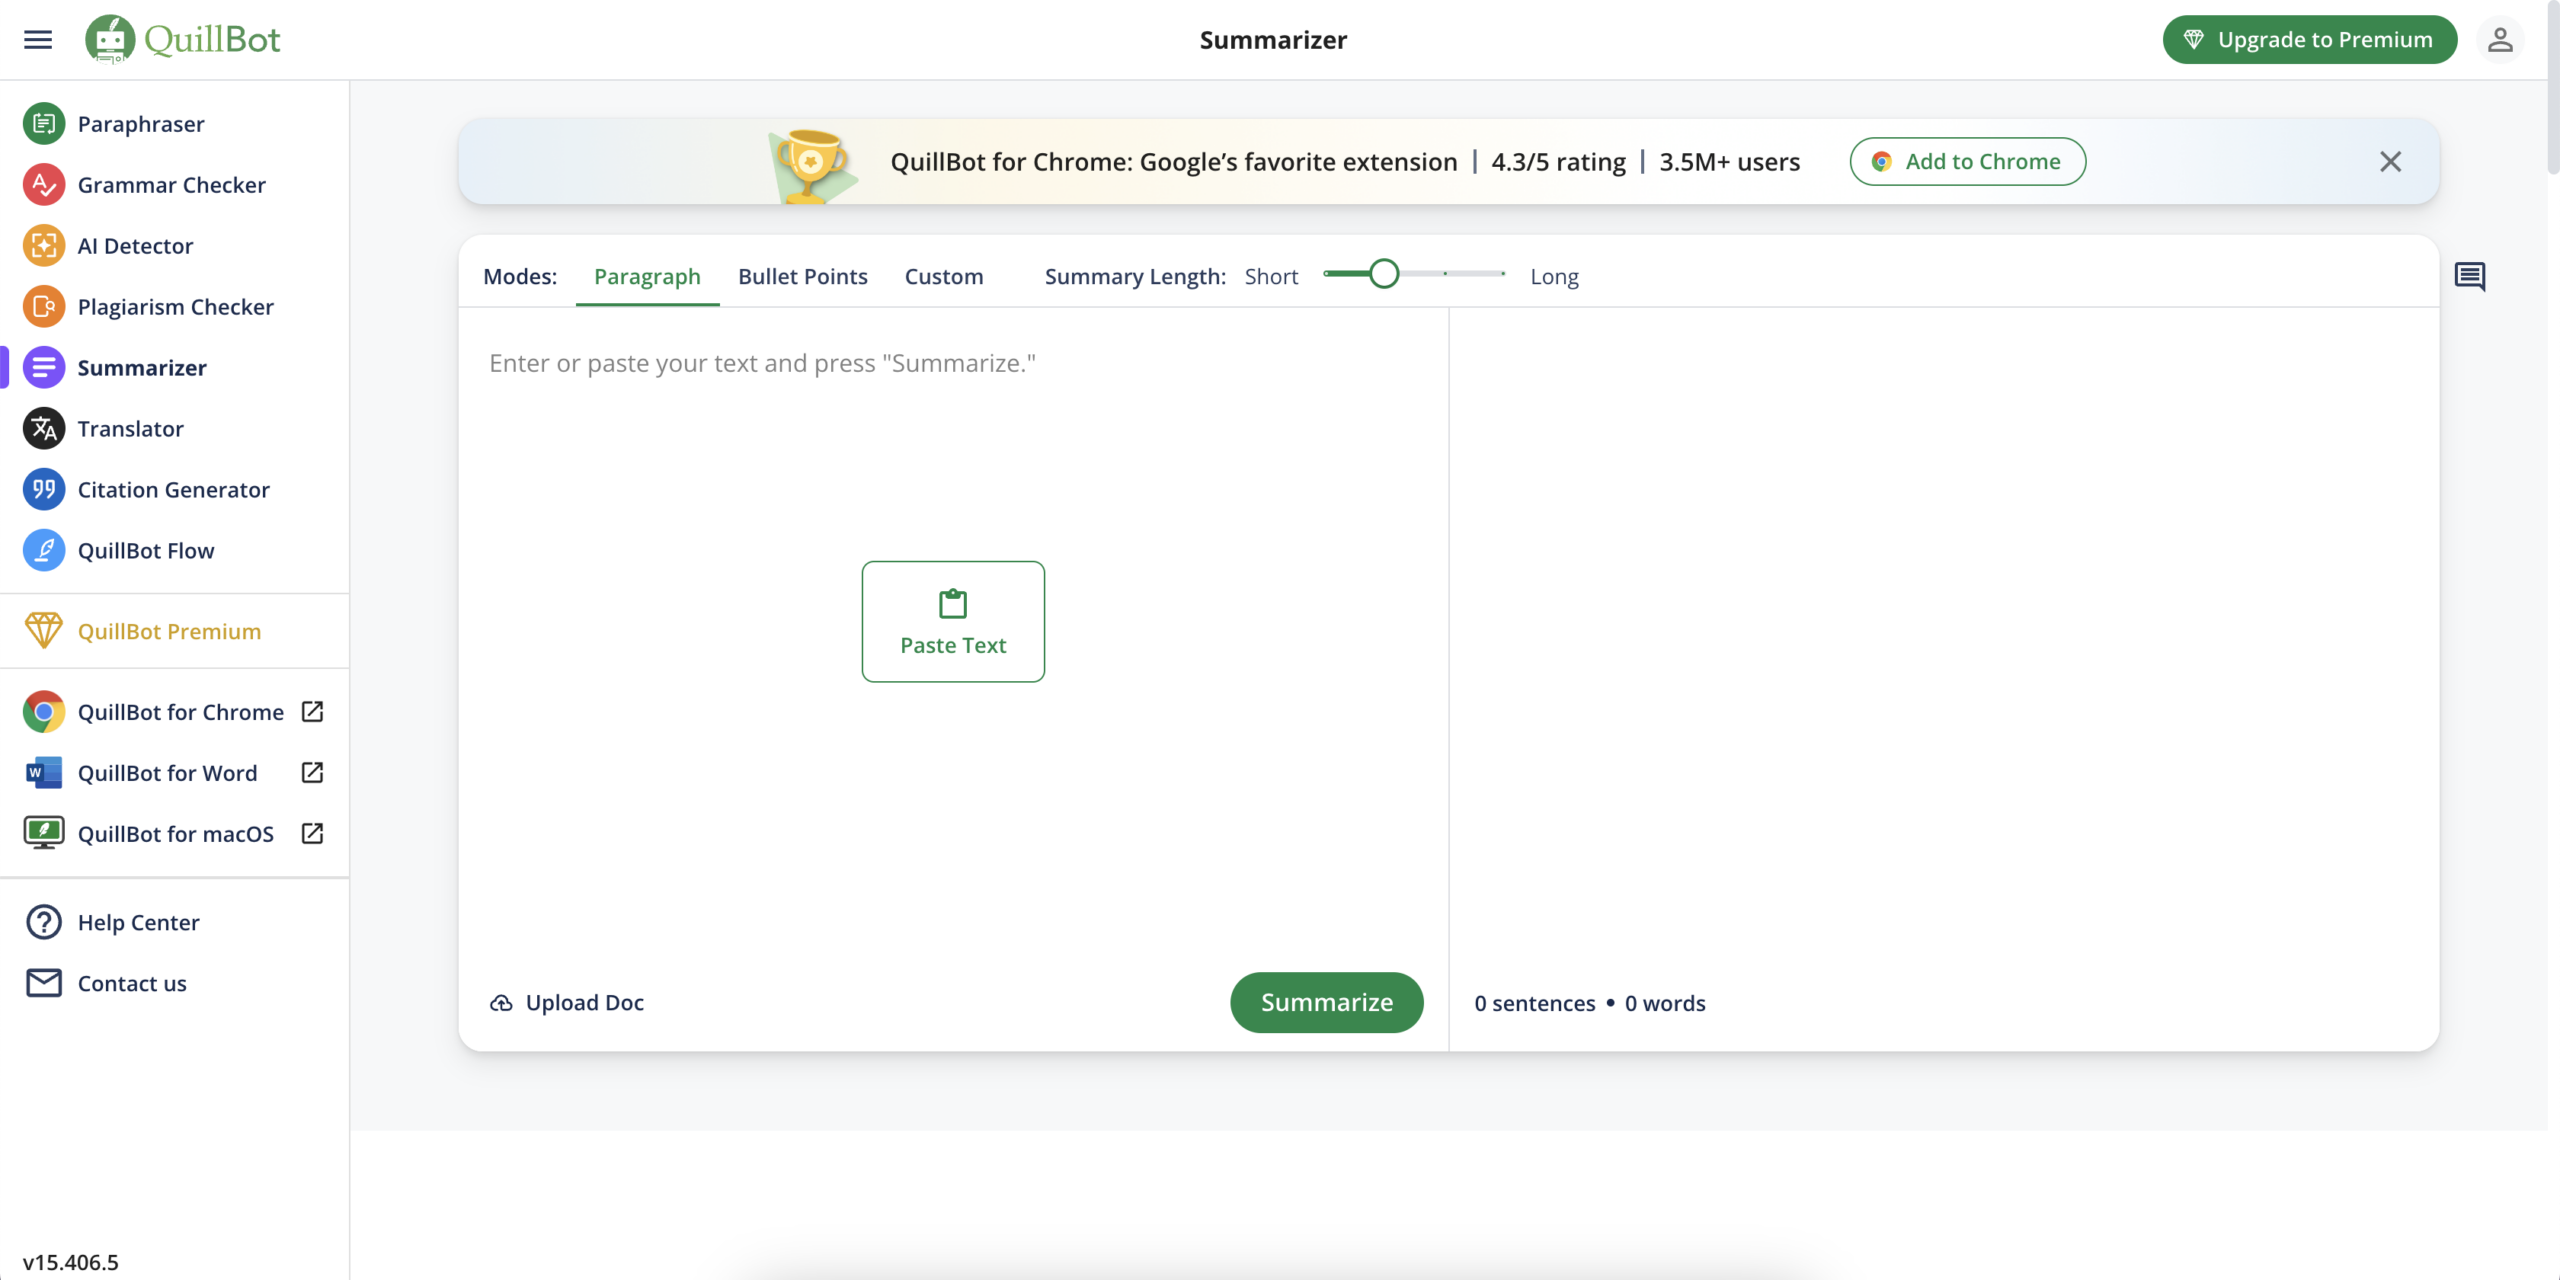2560x1280 pixels.
Task: Click the monitor icon for QuillBot for macOS
Action: point(44,833)
